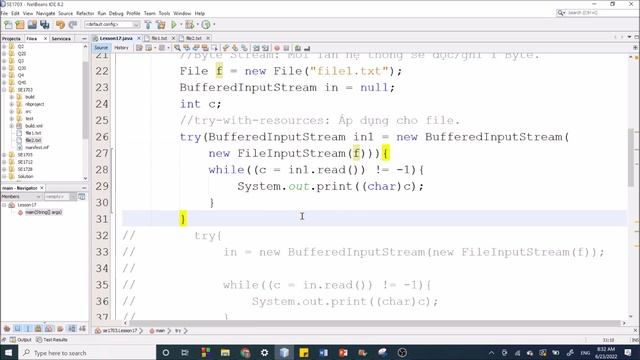
Task: Click the horizontal scrollbar of the editor
Action: coord(376,323)
